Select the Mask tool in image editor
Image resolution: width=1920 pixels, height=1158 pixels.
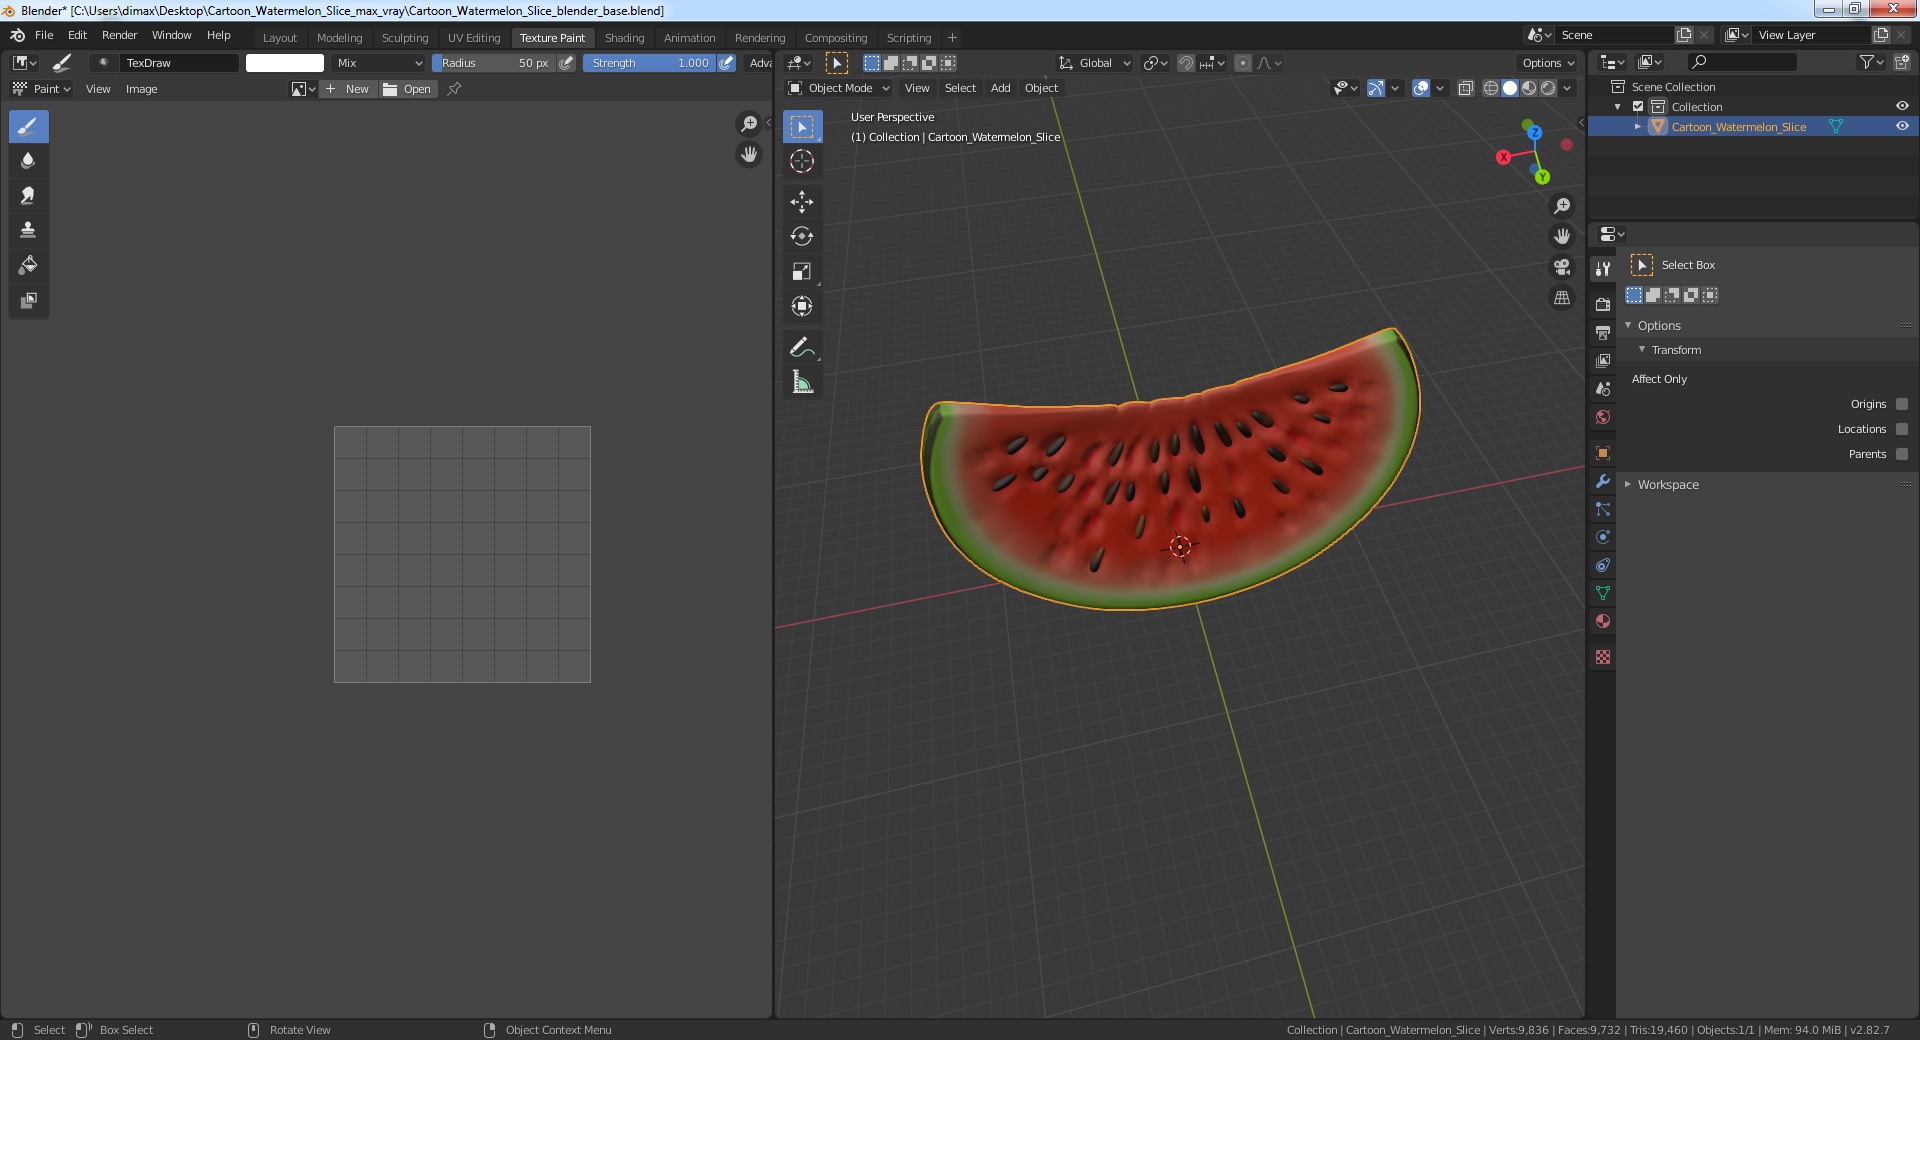(x=28, y=300)
